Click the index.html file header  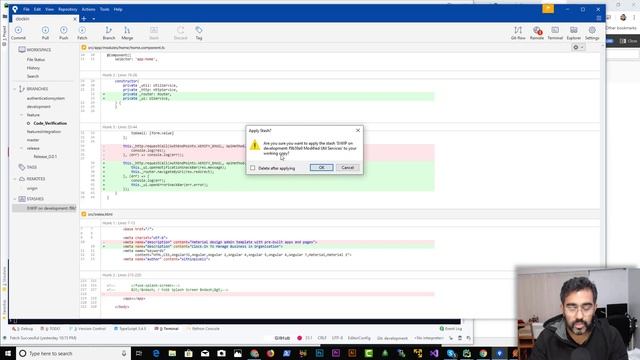100,214
